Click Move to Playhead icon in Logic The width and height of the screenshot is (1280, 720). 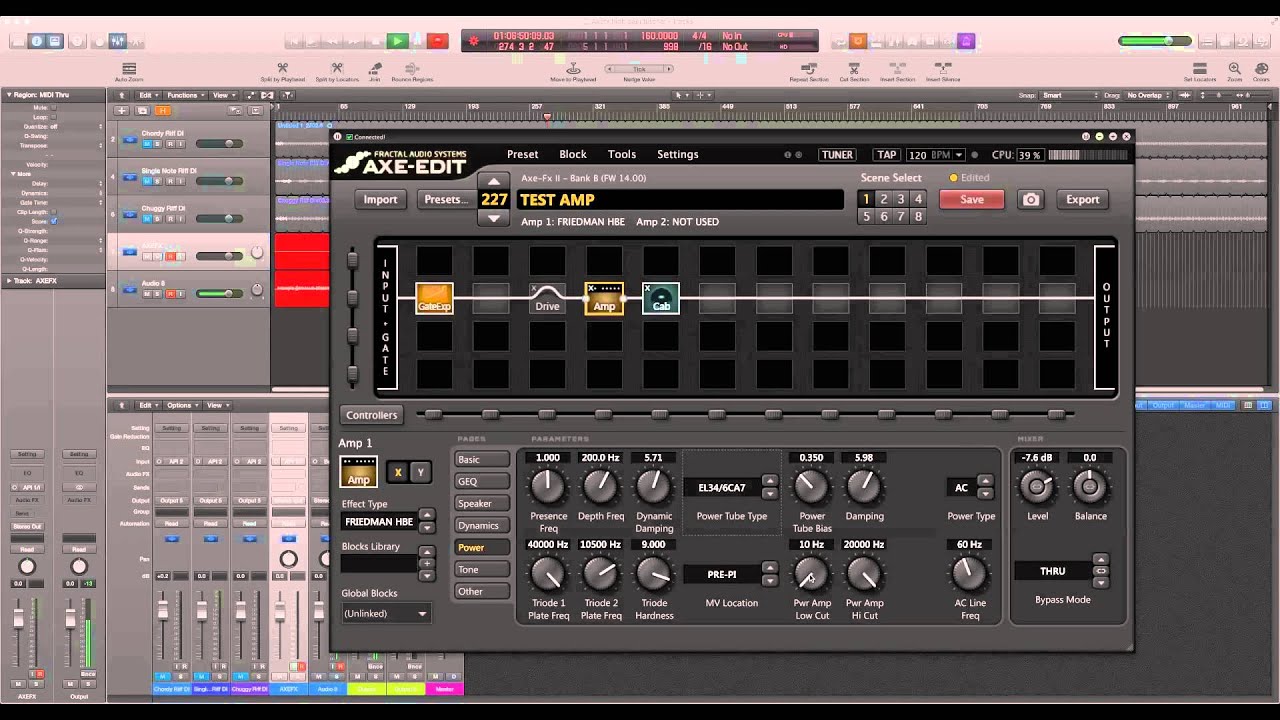coord(574,69)
